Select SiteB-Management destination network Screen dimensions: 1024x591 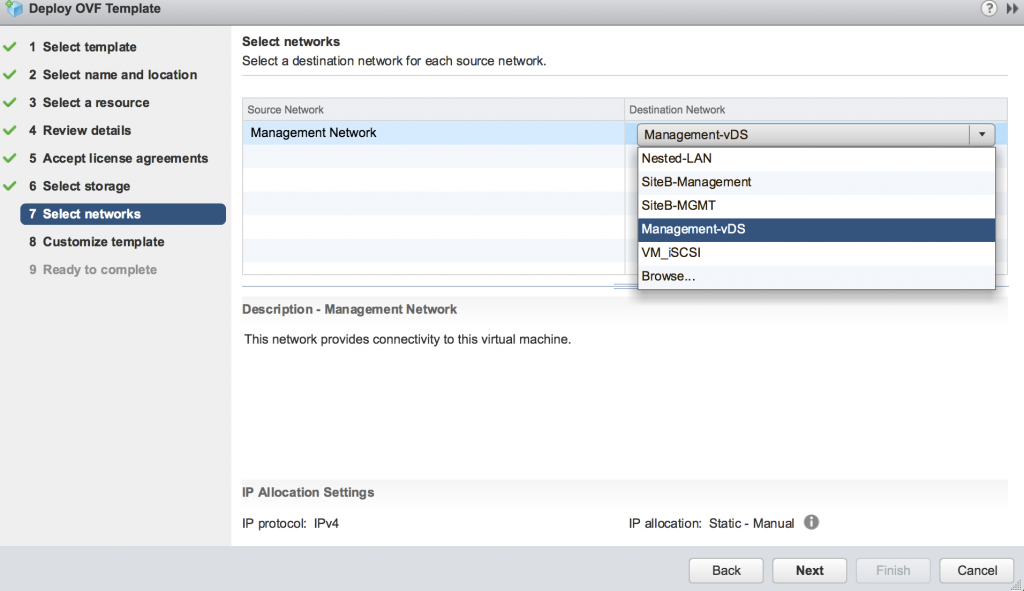816,182
